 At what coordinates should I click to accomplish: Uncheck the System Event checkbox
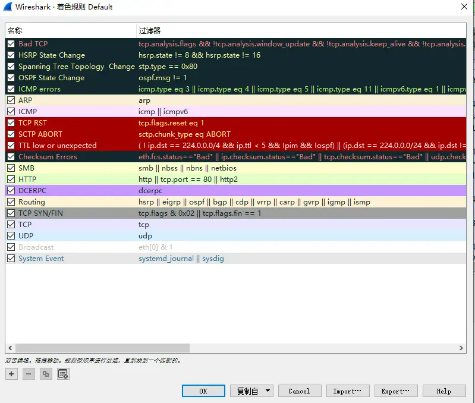[11, 258]
